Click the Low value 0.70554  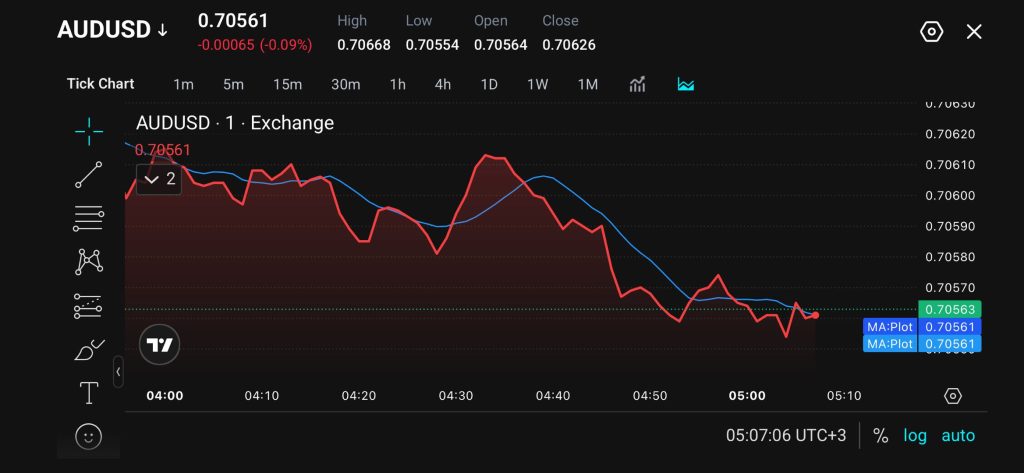click(432, 45)
